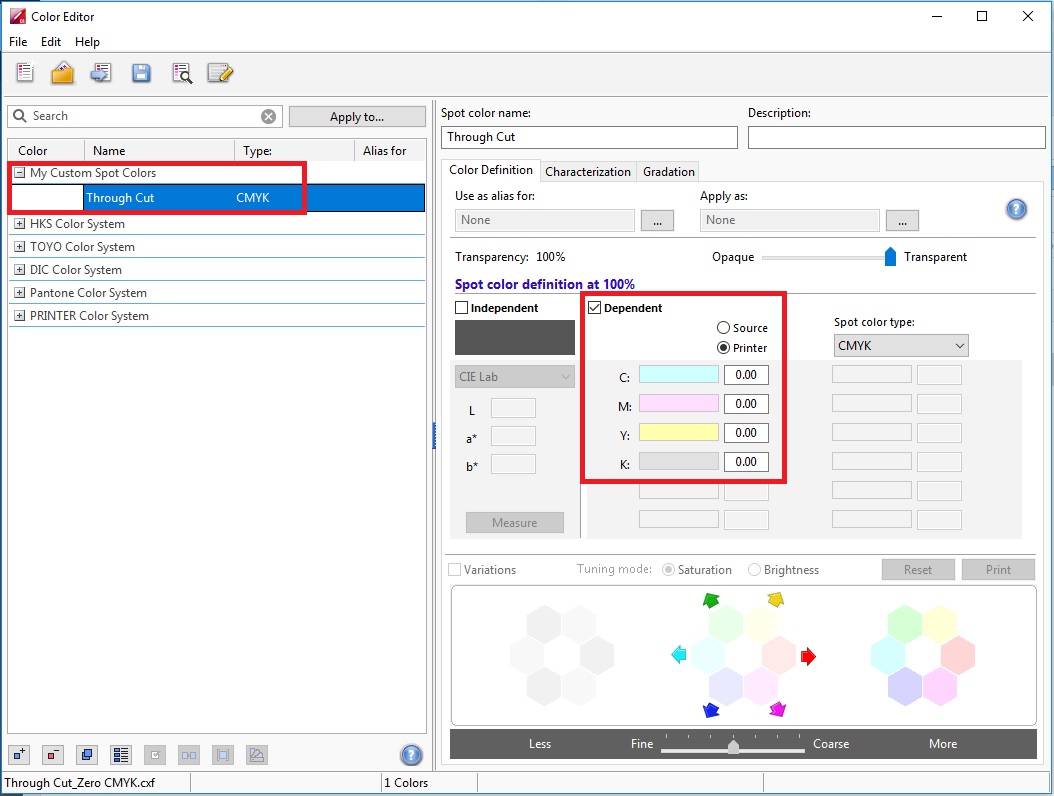
Task: Click the green arrow in the variations hexagon
Action: tap(711, 600)
